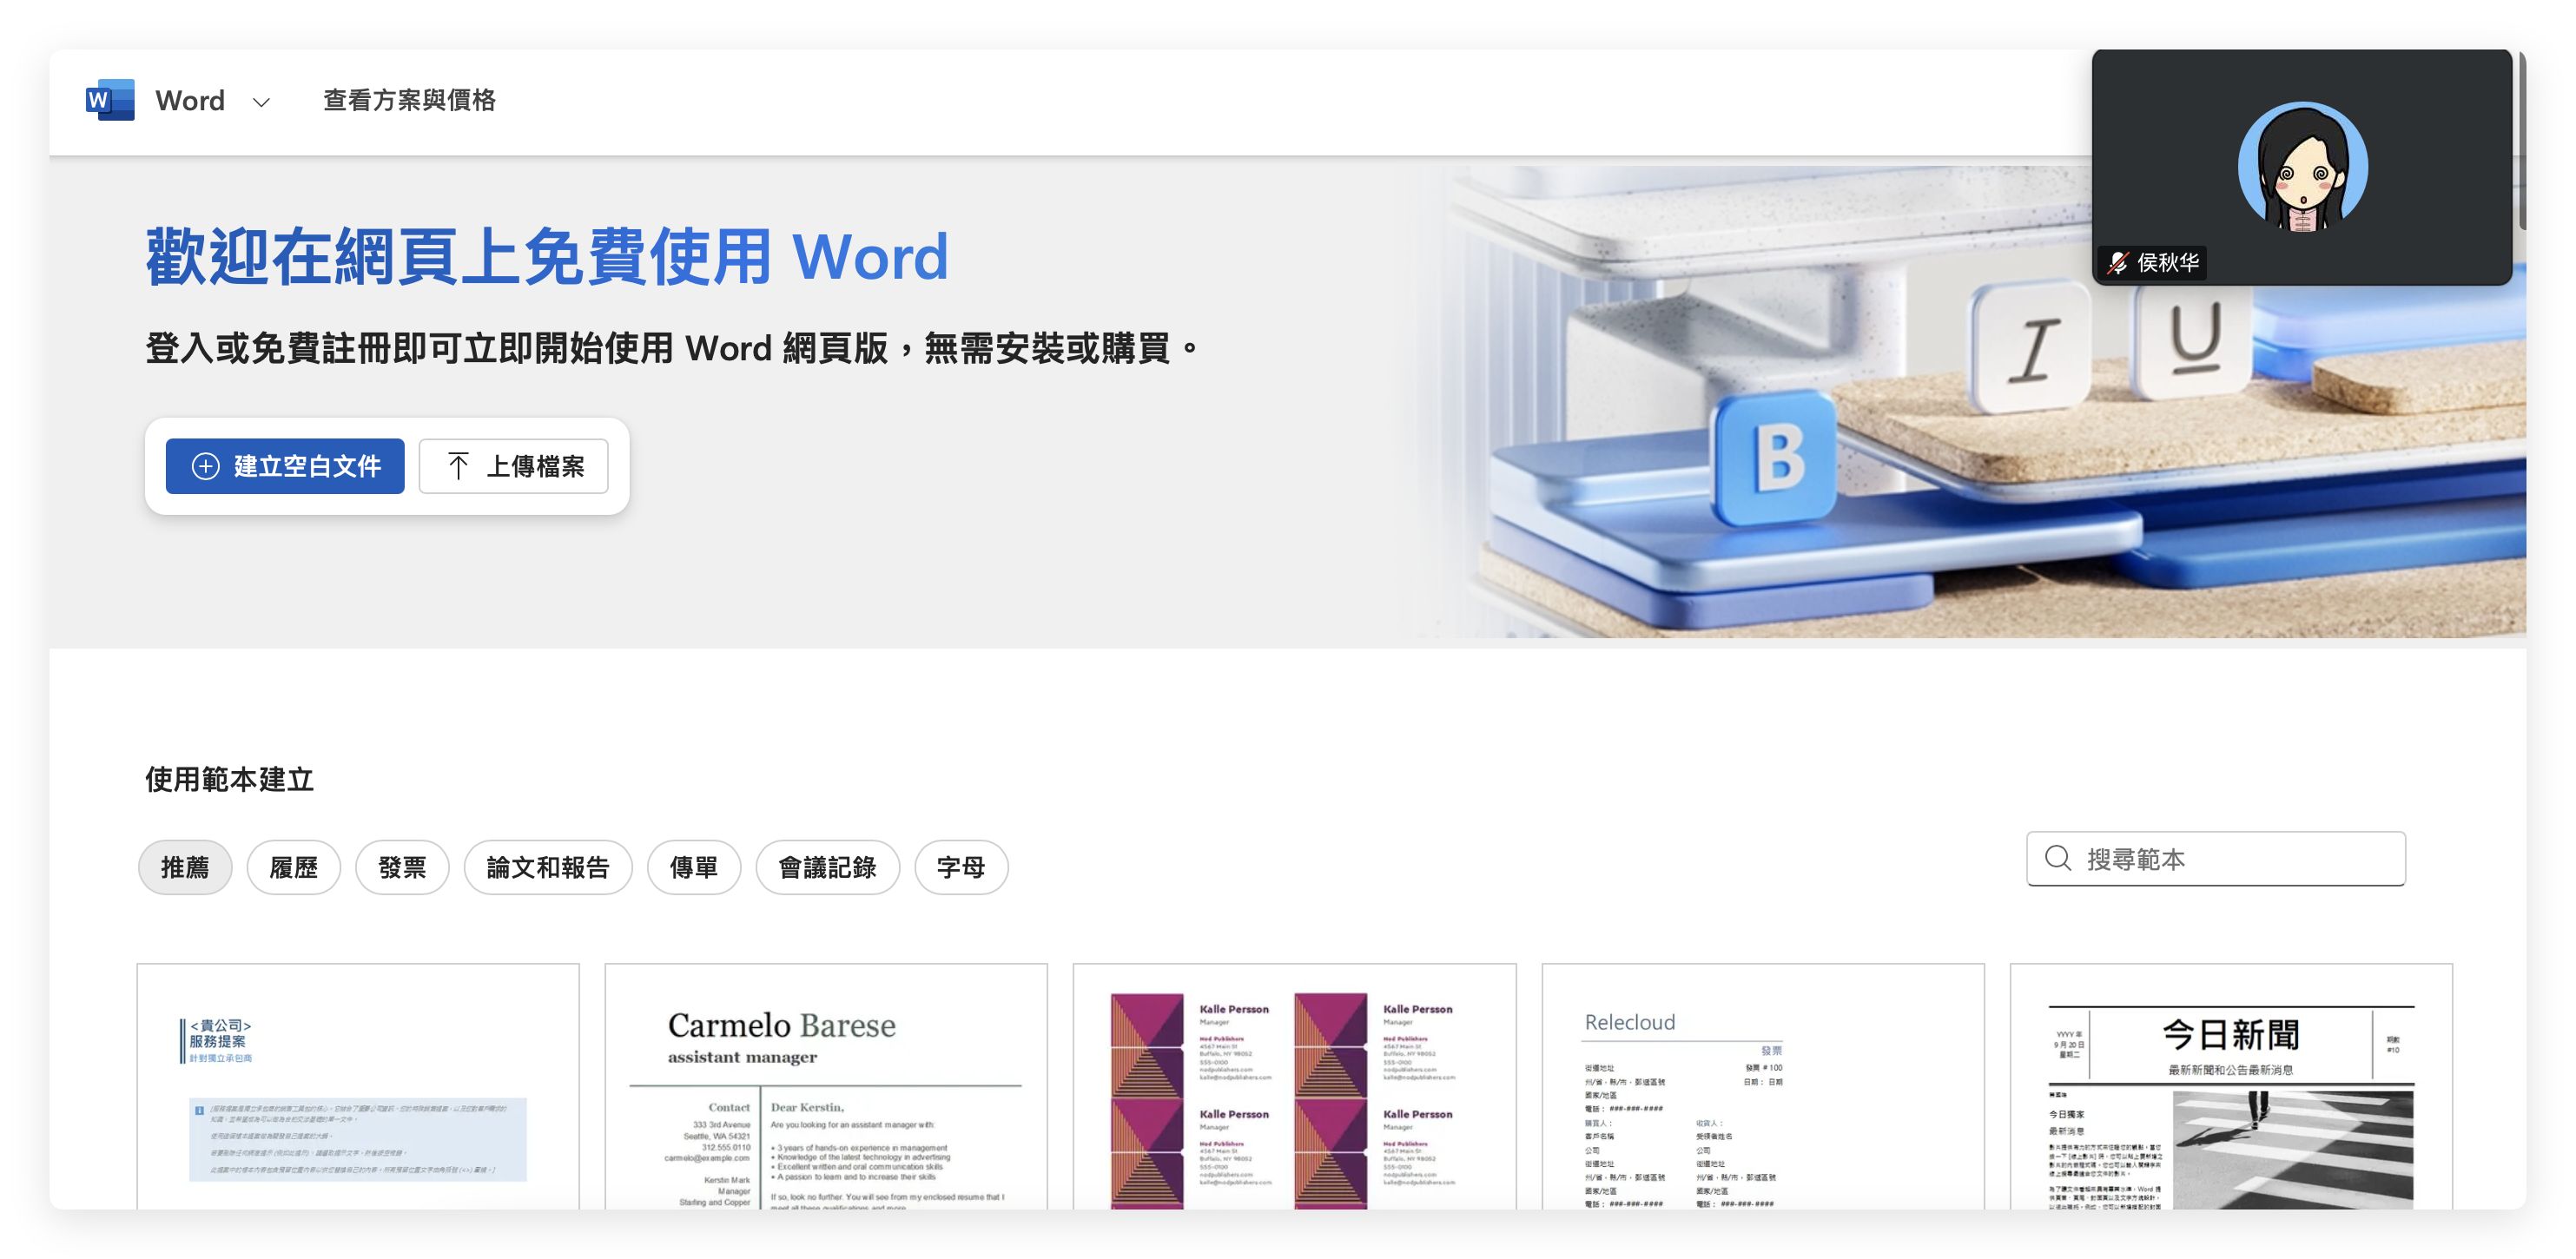Open 查看方案與價格 link
This screenshot has width=2576, height=1259.
(409, 100)
